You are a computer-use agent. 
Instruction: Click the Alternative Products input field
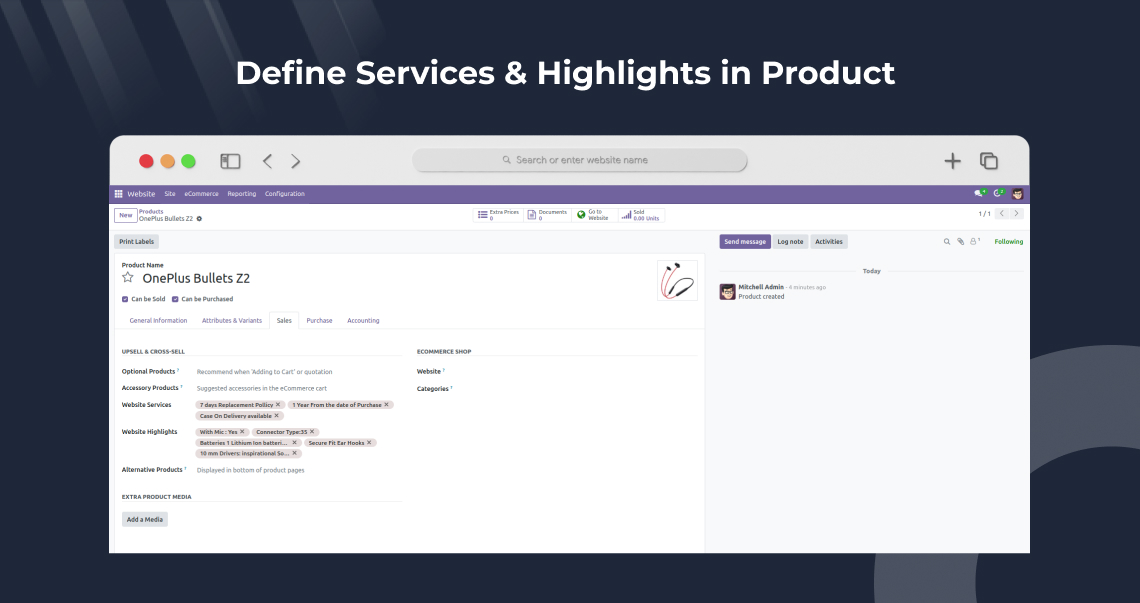tap(299, 470)
